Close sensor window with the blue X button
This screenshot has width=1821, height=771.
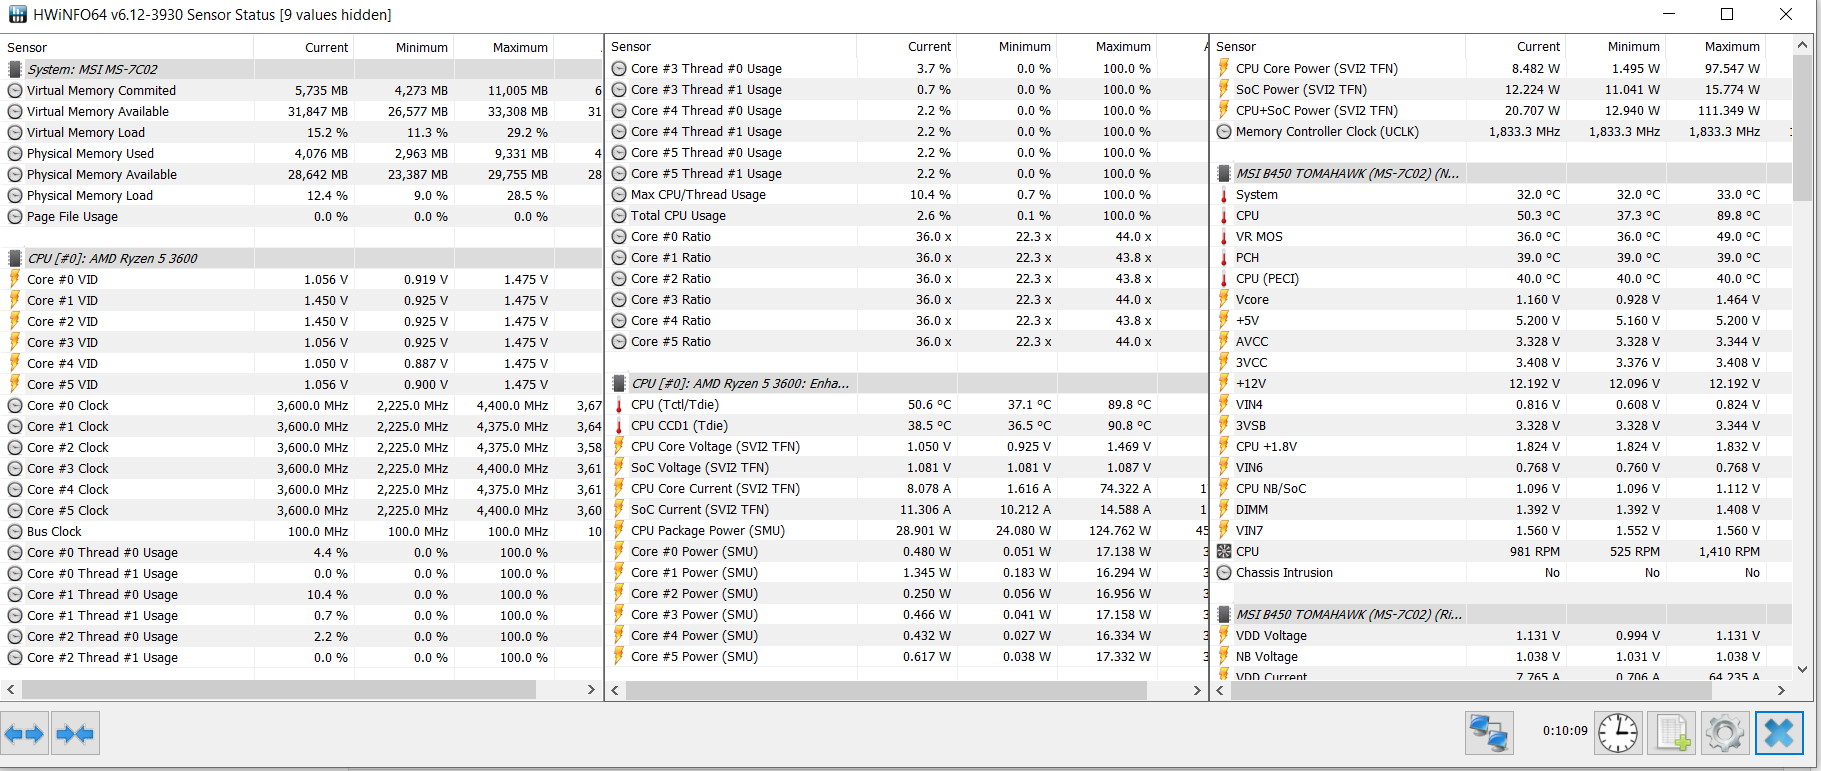pos(1779,733)
